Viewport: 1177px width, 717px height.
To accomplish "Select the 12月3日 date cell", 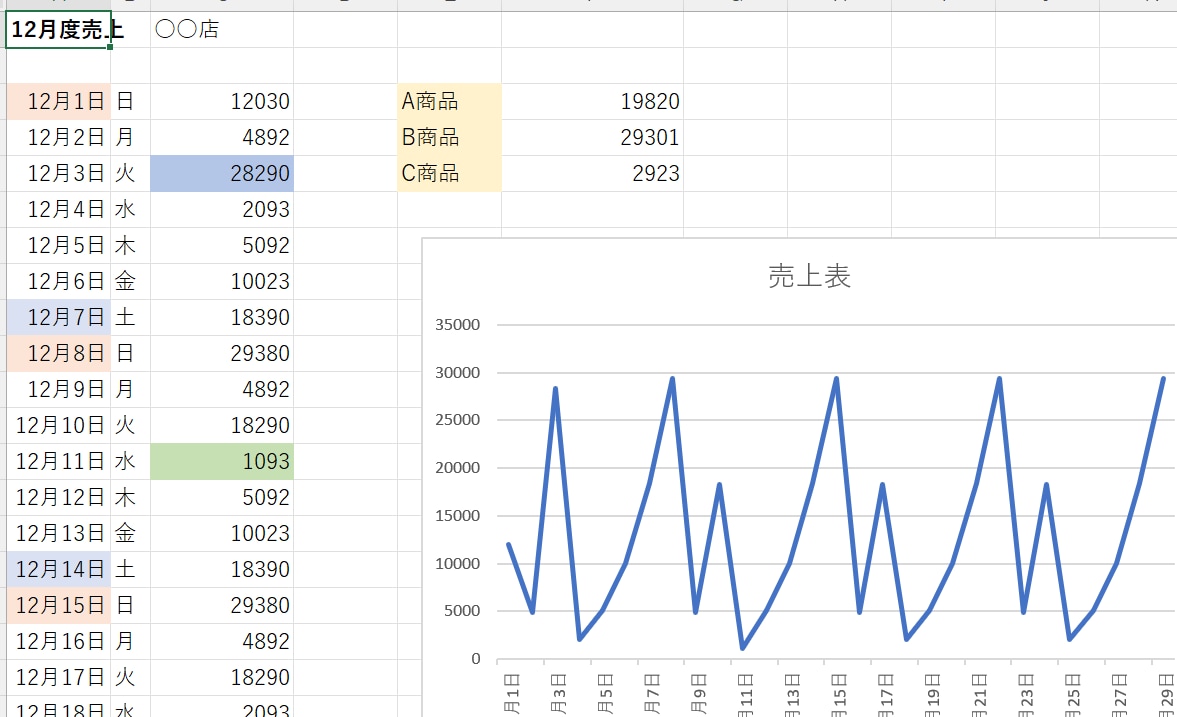I will 59,173.
